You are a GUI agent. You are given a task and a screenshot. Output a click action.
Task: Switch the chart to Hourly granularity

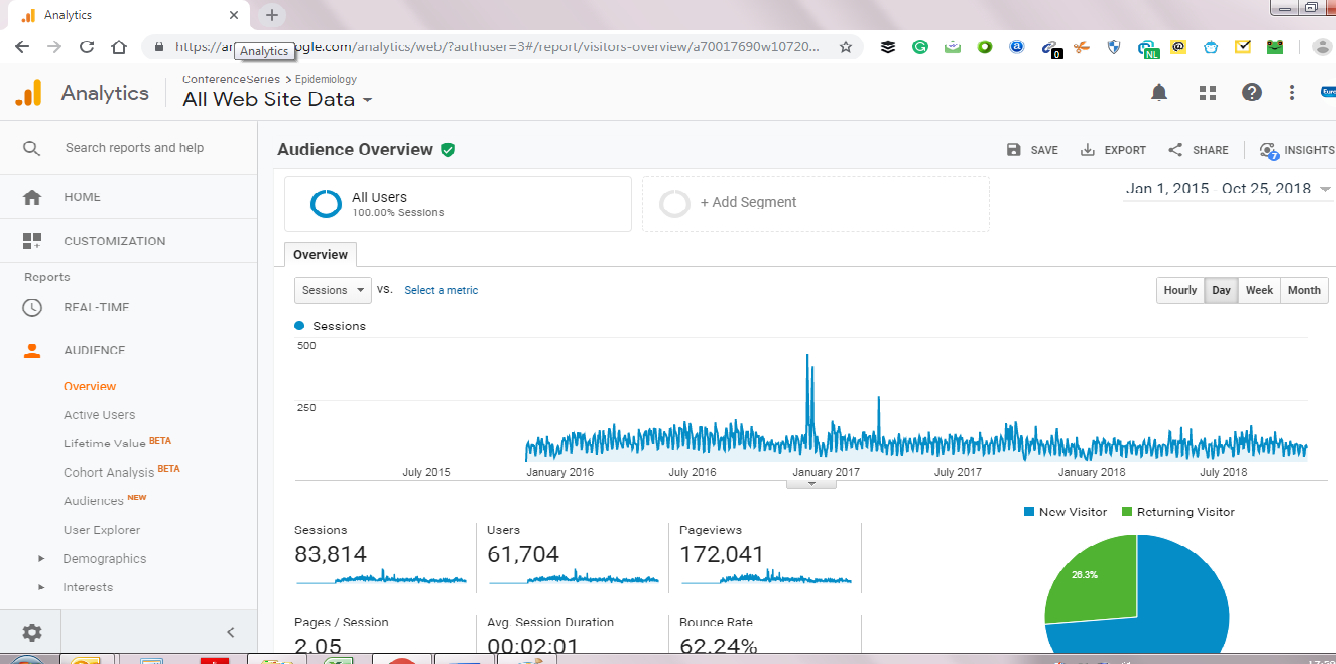pos(1180,290)
